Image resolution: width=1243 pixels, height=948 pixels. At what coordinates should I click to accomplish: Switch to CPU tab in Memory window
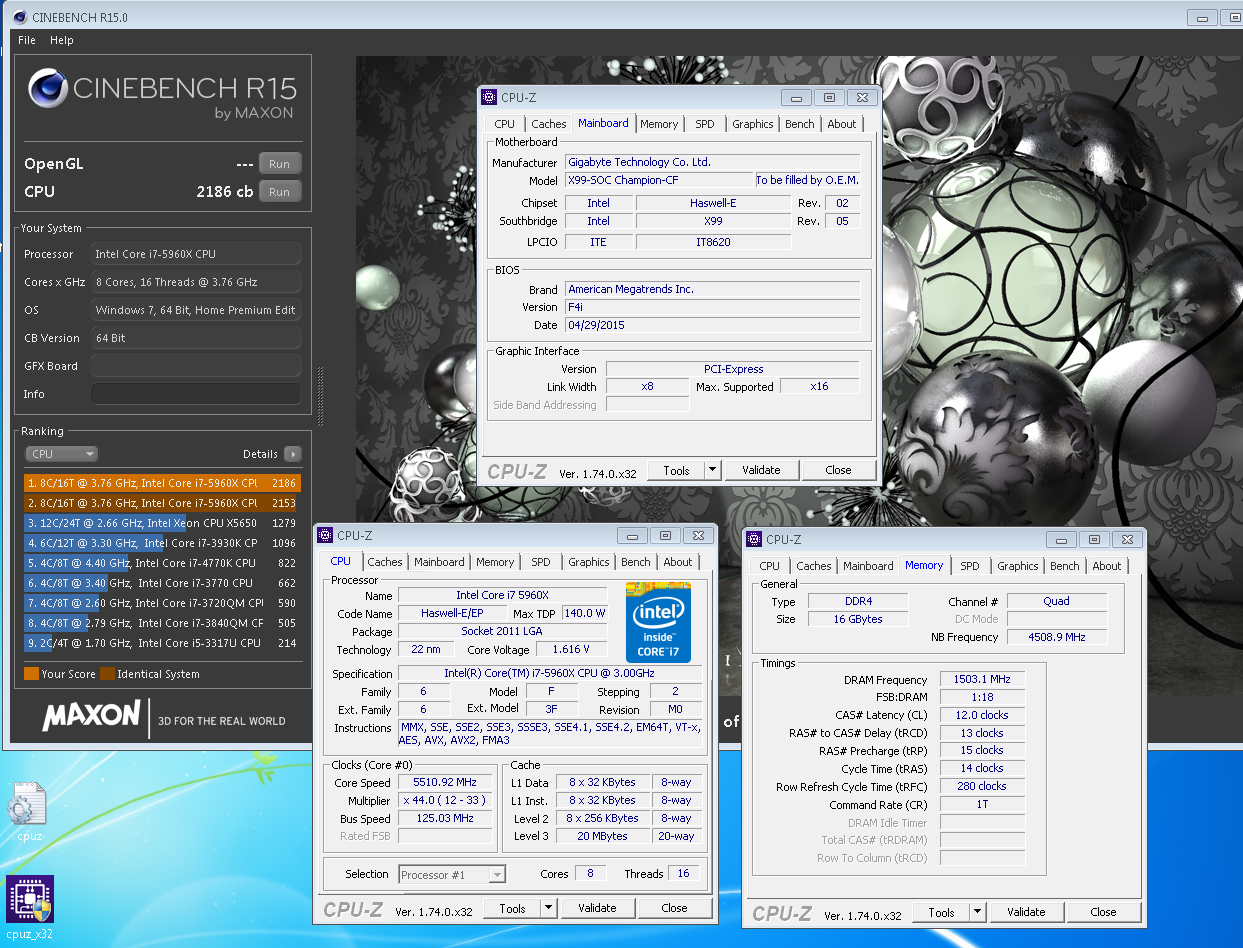point(769,566)
